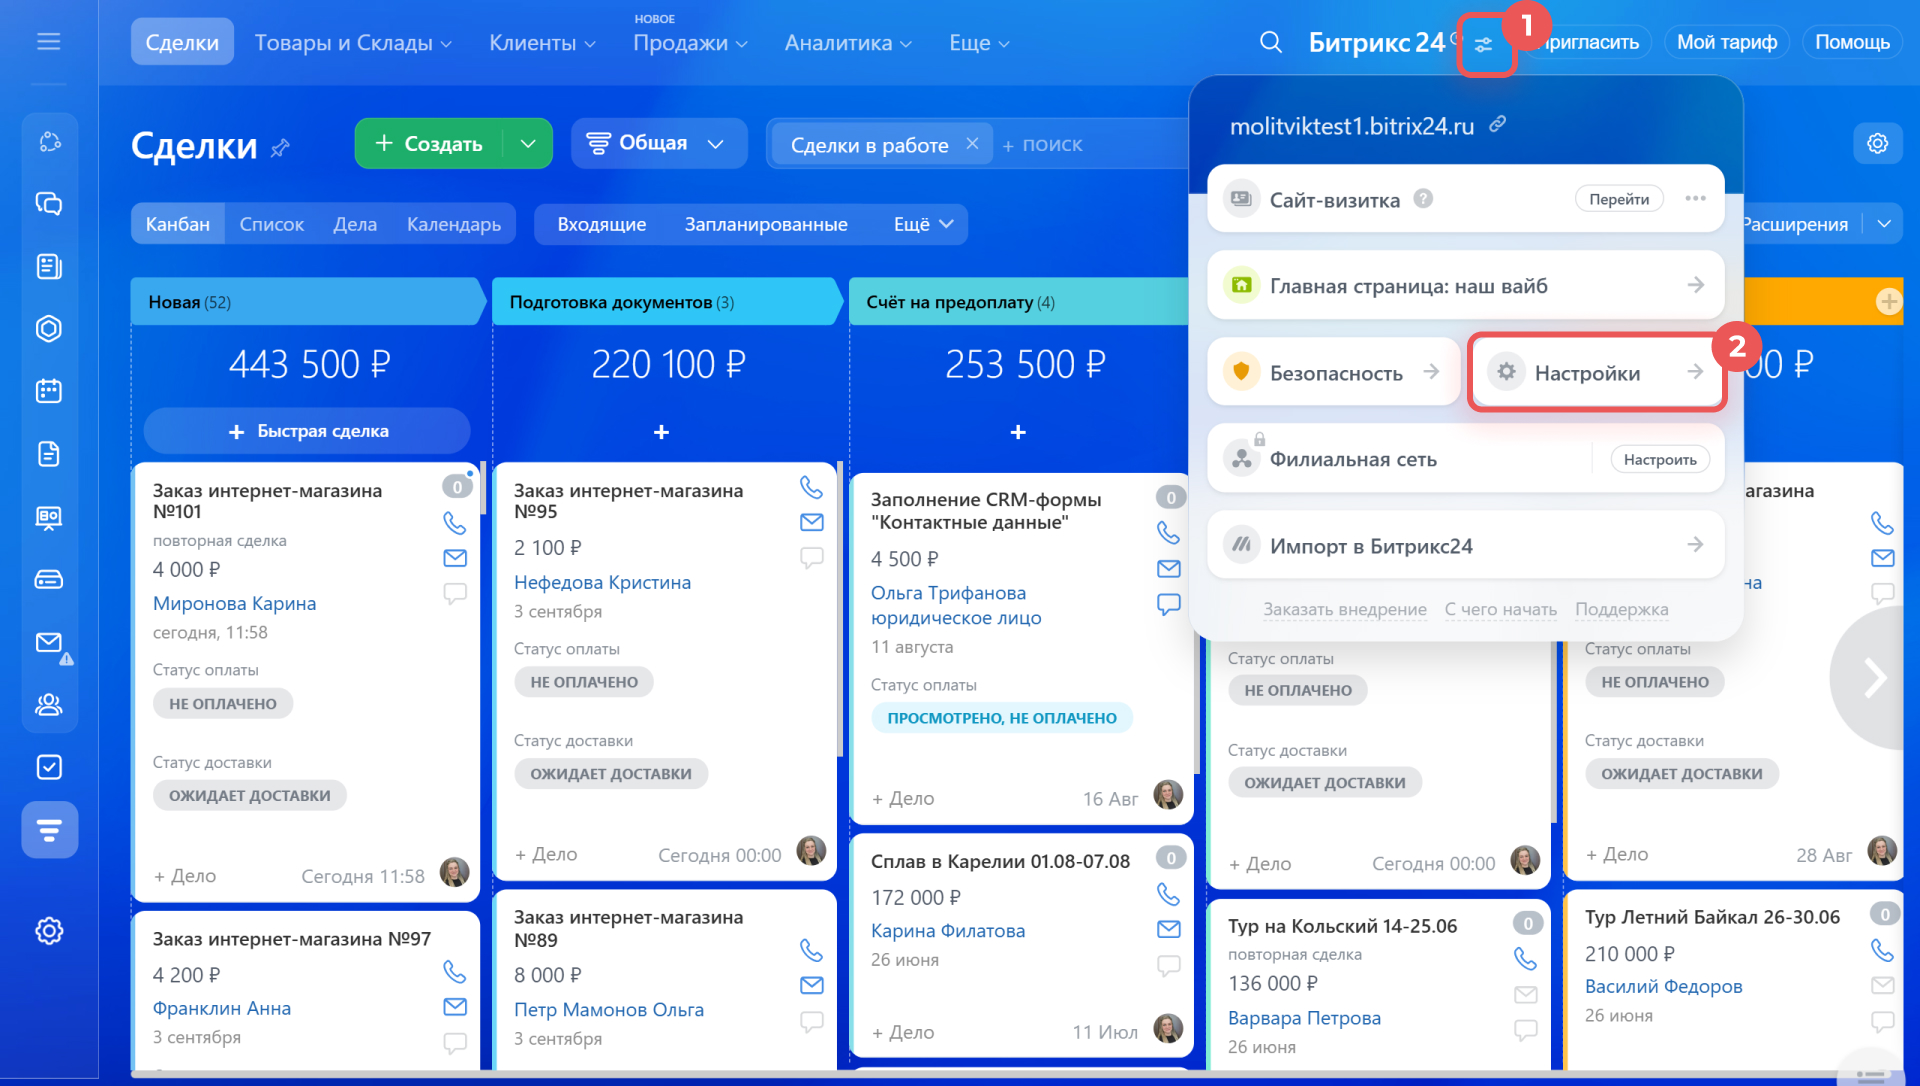Image resolution: width=1920 pixels, height=1086 pixels.
Task: Switch to the Список view tab
Action: pyautogui.click(x=271, y=224)
